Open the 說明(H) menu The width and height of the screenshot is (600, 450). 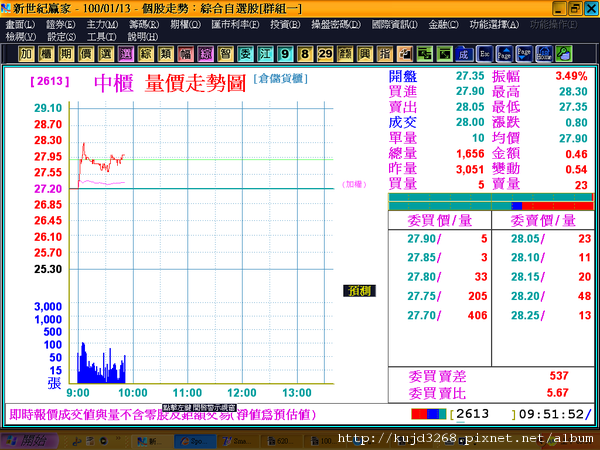coord(143,37)
